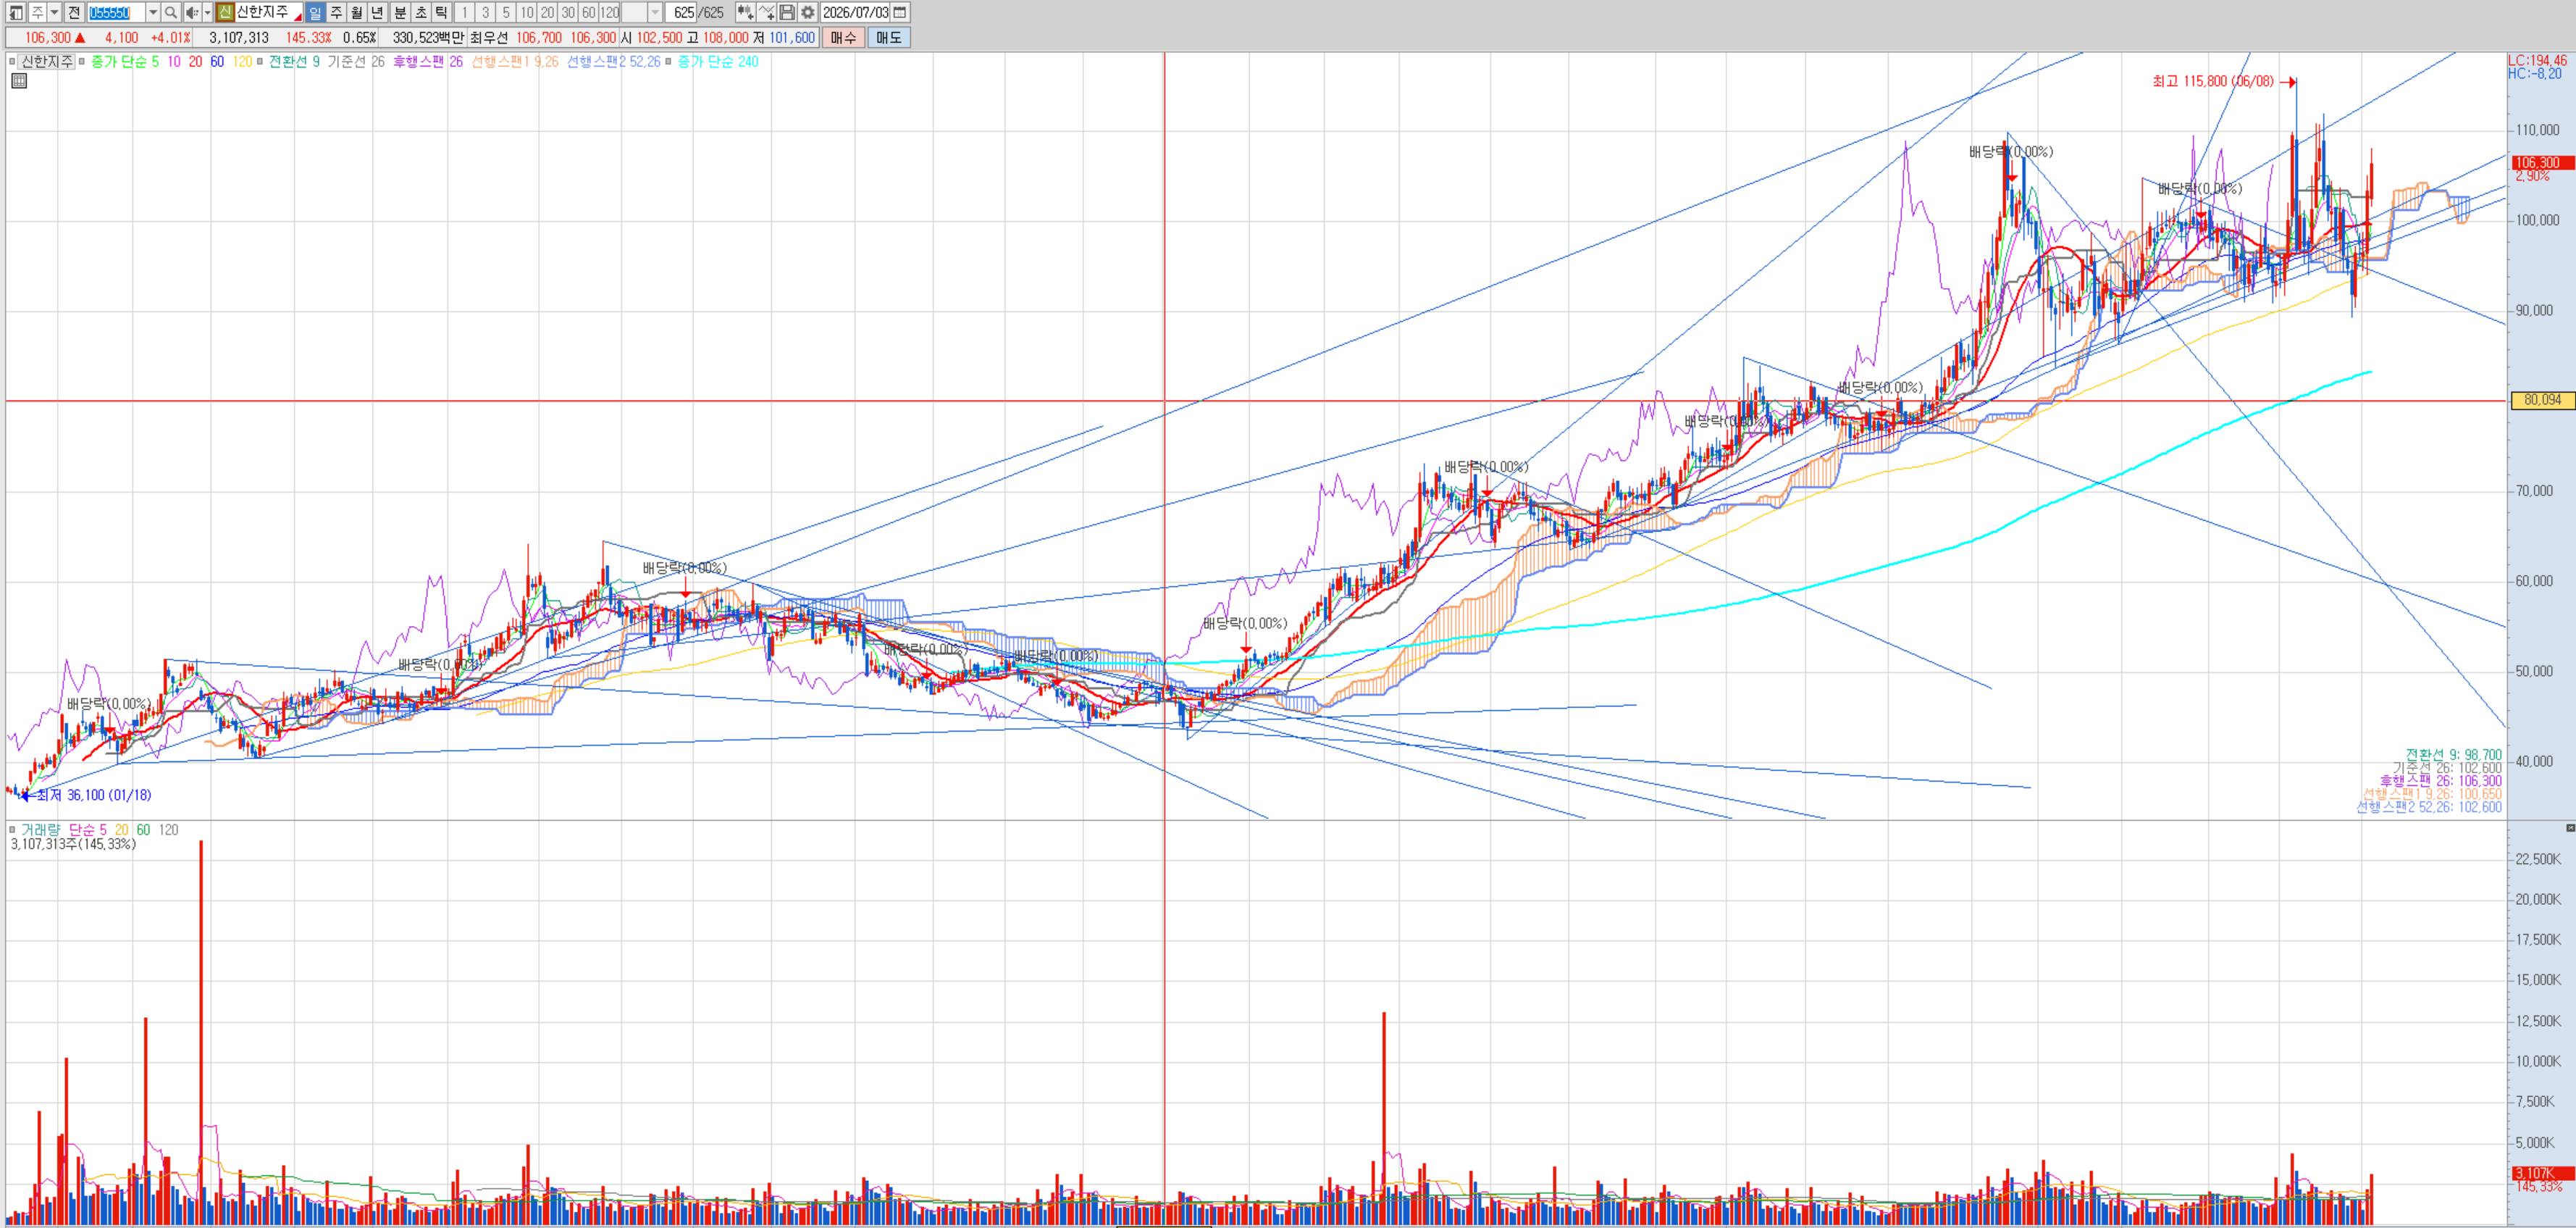2576x1228 pixels.
Task: Select the 주 weekly period tab
Action: click(x=336, y=13)
